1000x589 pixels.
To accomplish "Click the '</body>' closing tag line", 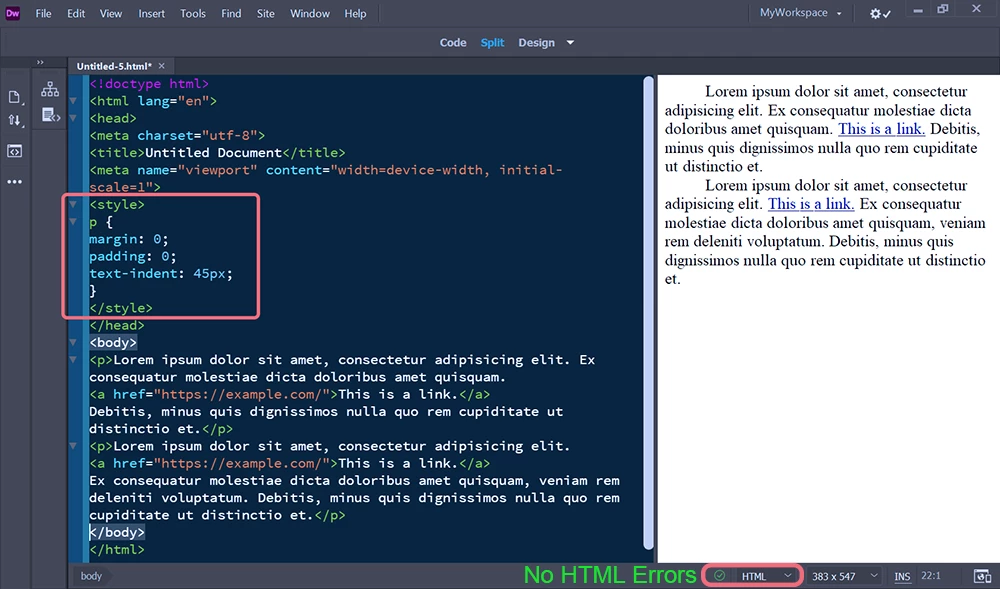I will point(117,532).
